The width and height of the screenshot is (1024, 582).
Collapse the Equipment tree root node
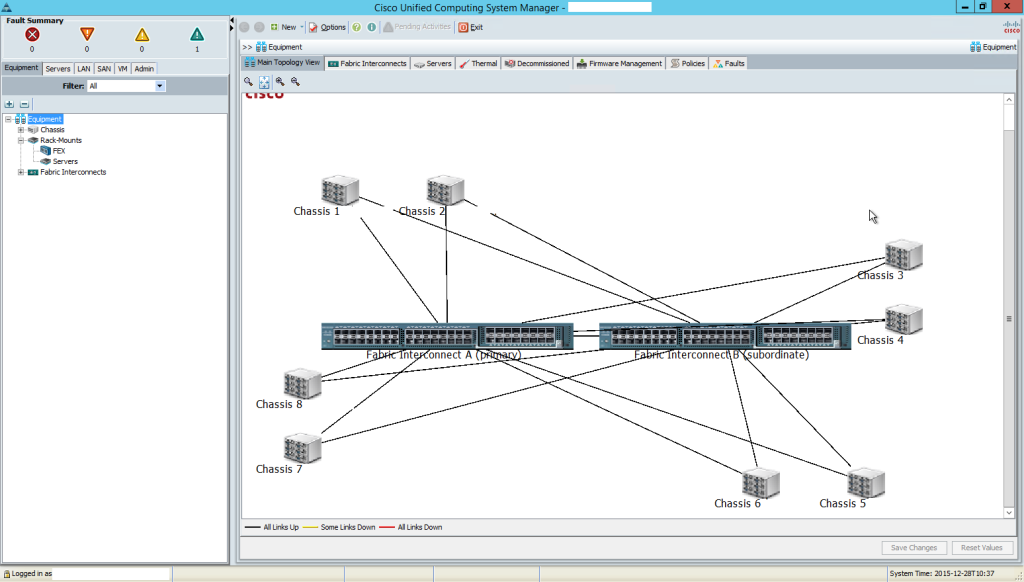[x=8, y=119]
